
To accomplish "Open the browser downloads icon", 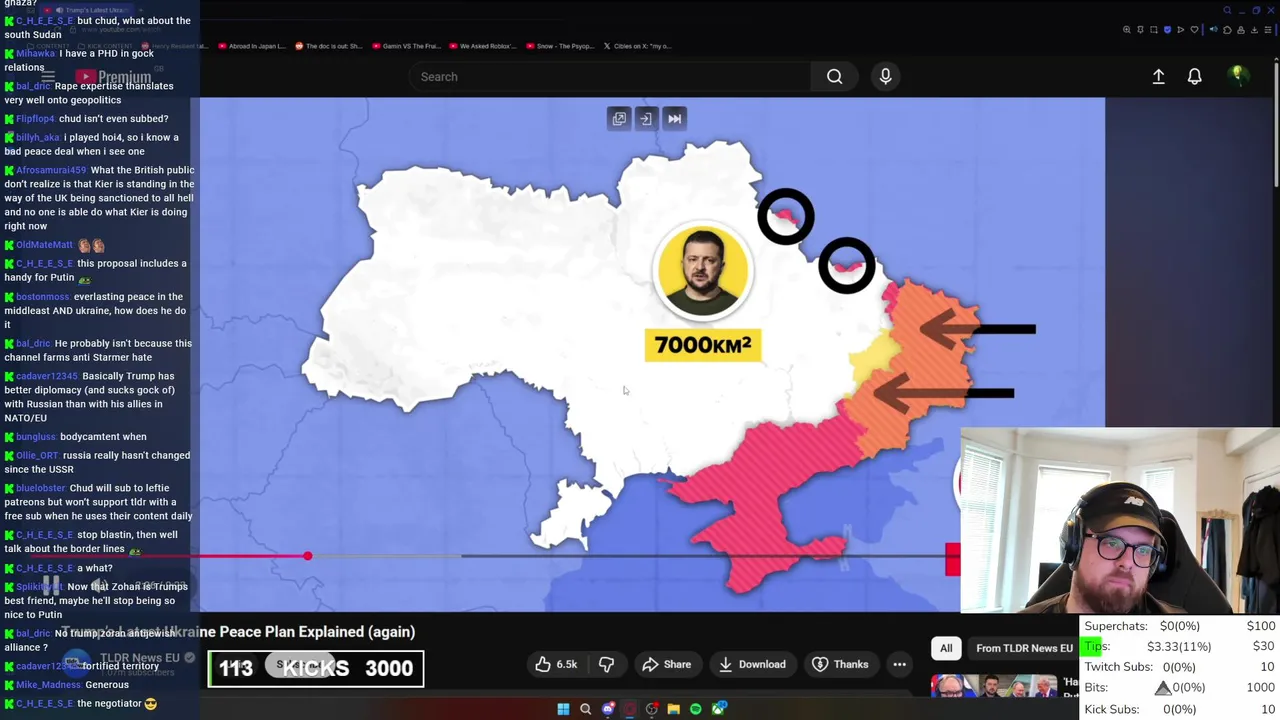I will point(1254,30).
